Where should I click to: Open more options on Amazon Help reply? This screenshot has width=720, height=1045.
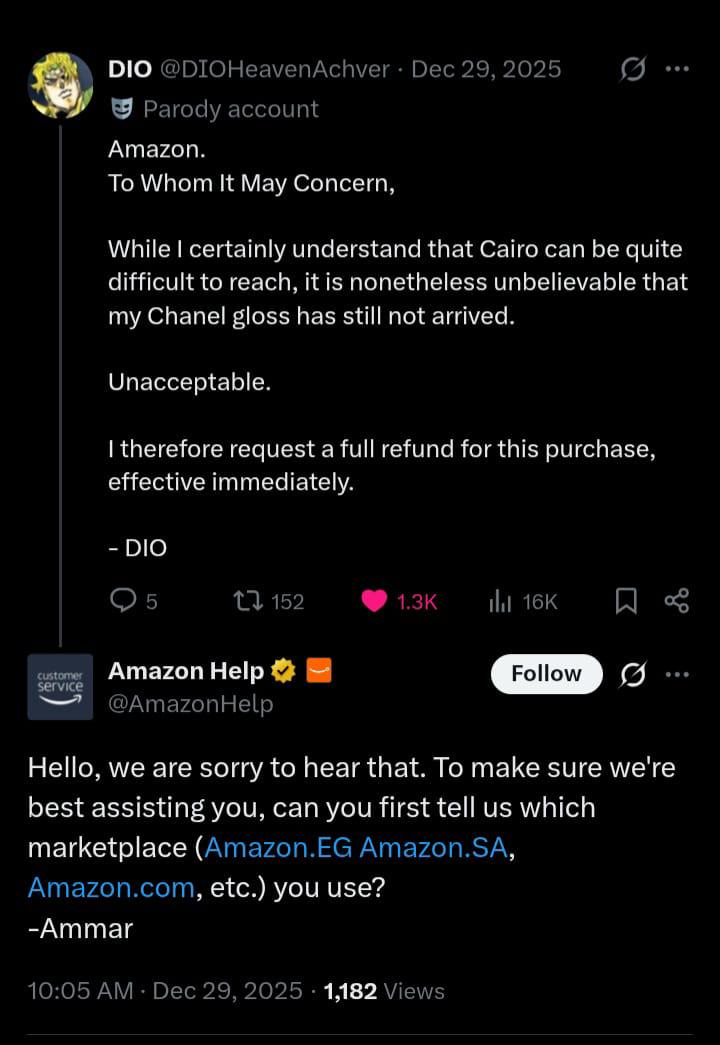(x=677, y=675)
